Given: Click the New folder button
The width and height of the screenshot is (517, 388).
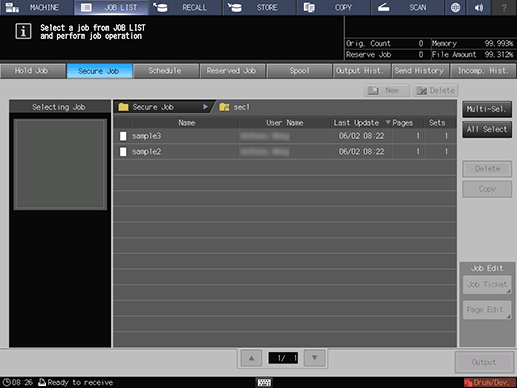Looking at the screenshot, I should (x=386, y=90).
